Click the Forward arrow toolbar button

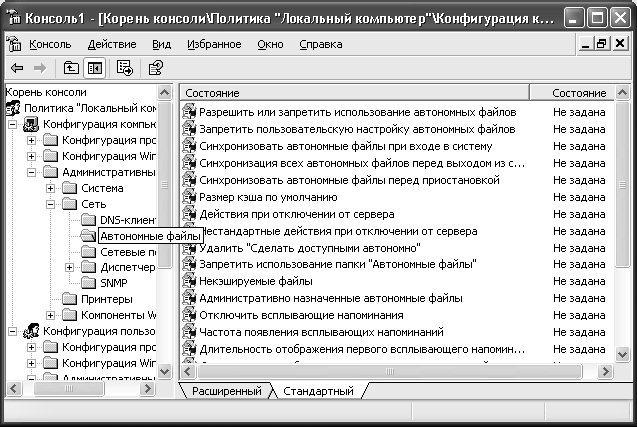point(39,68)
